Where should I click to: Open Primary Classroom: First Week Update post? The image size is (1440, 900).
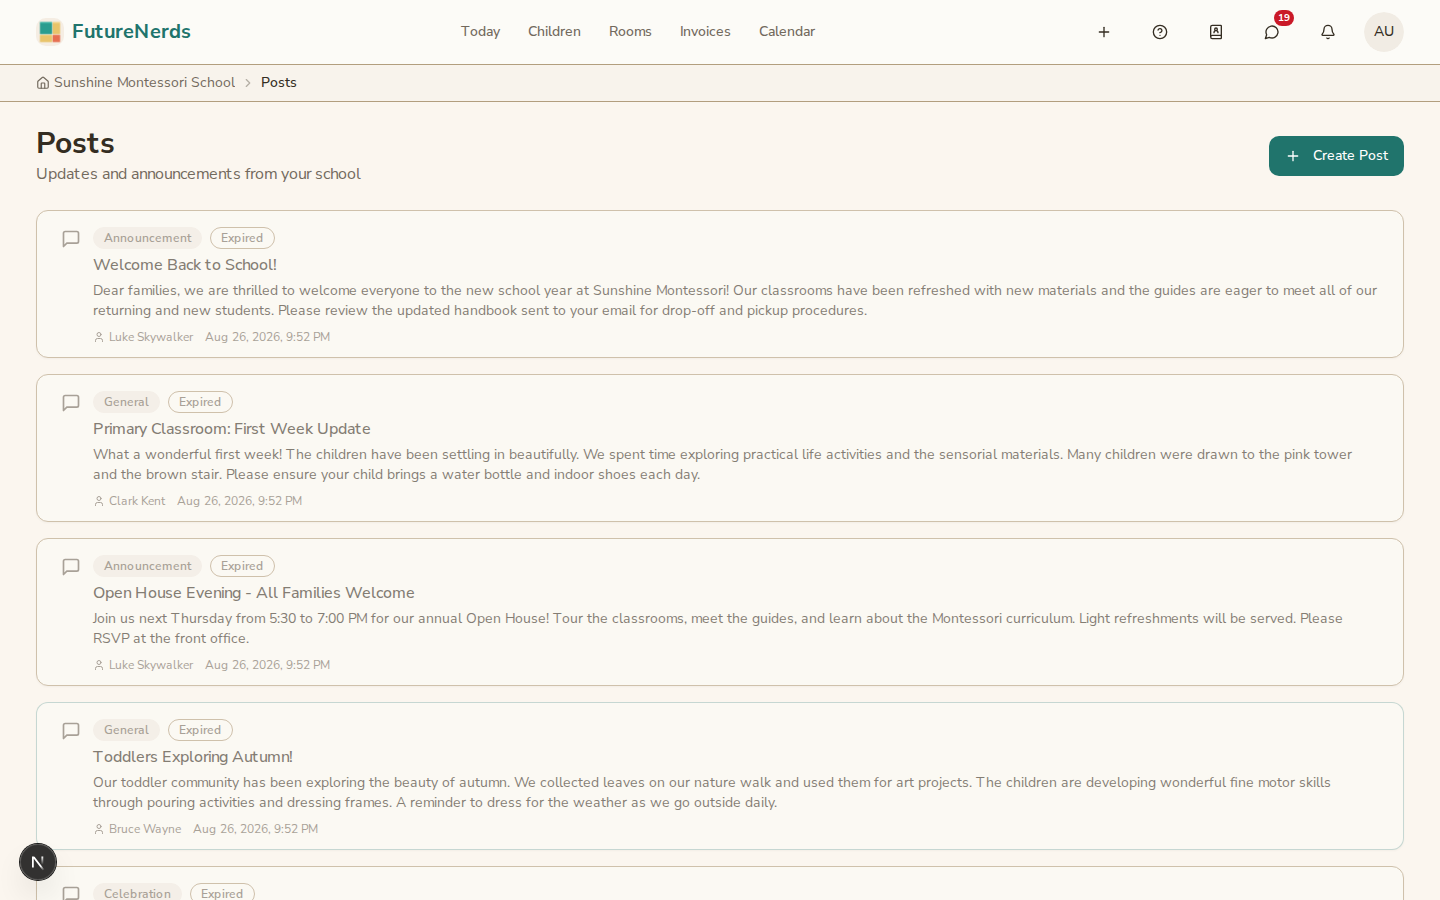232,429
